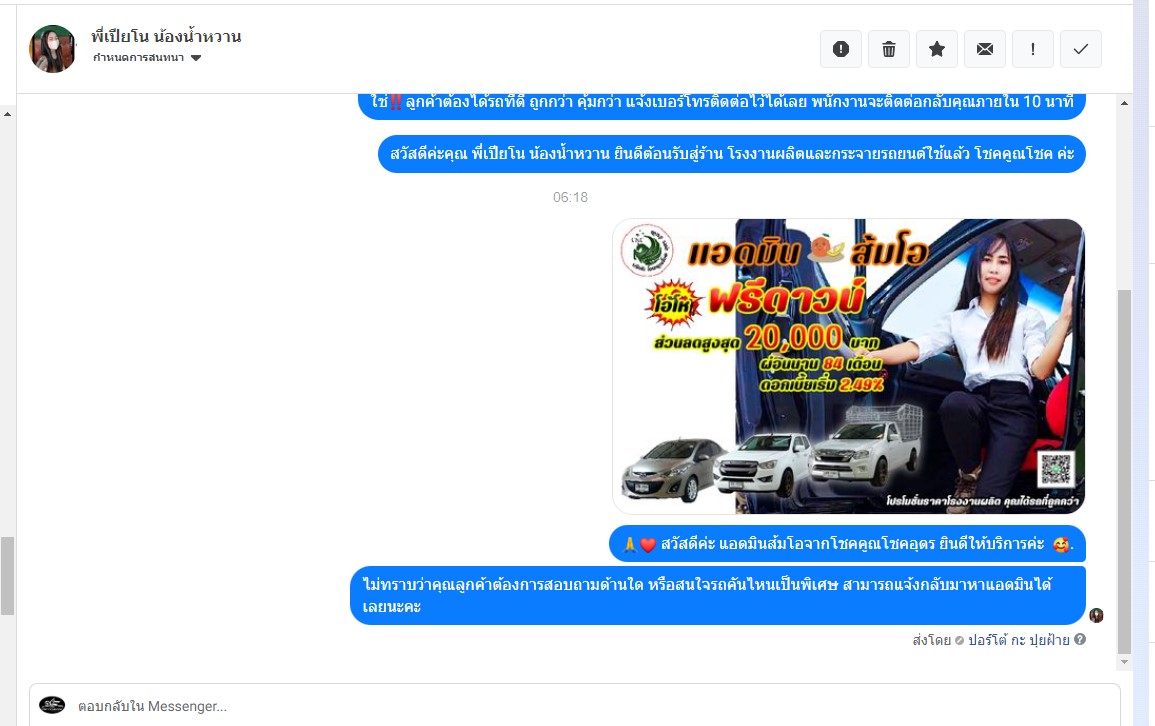Mark conversation as done checkmark
This screenshot has height=726, width=1155.
[x=1081, y=49]
